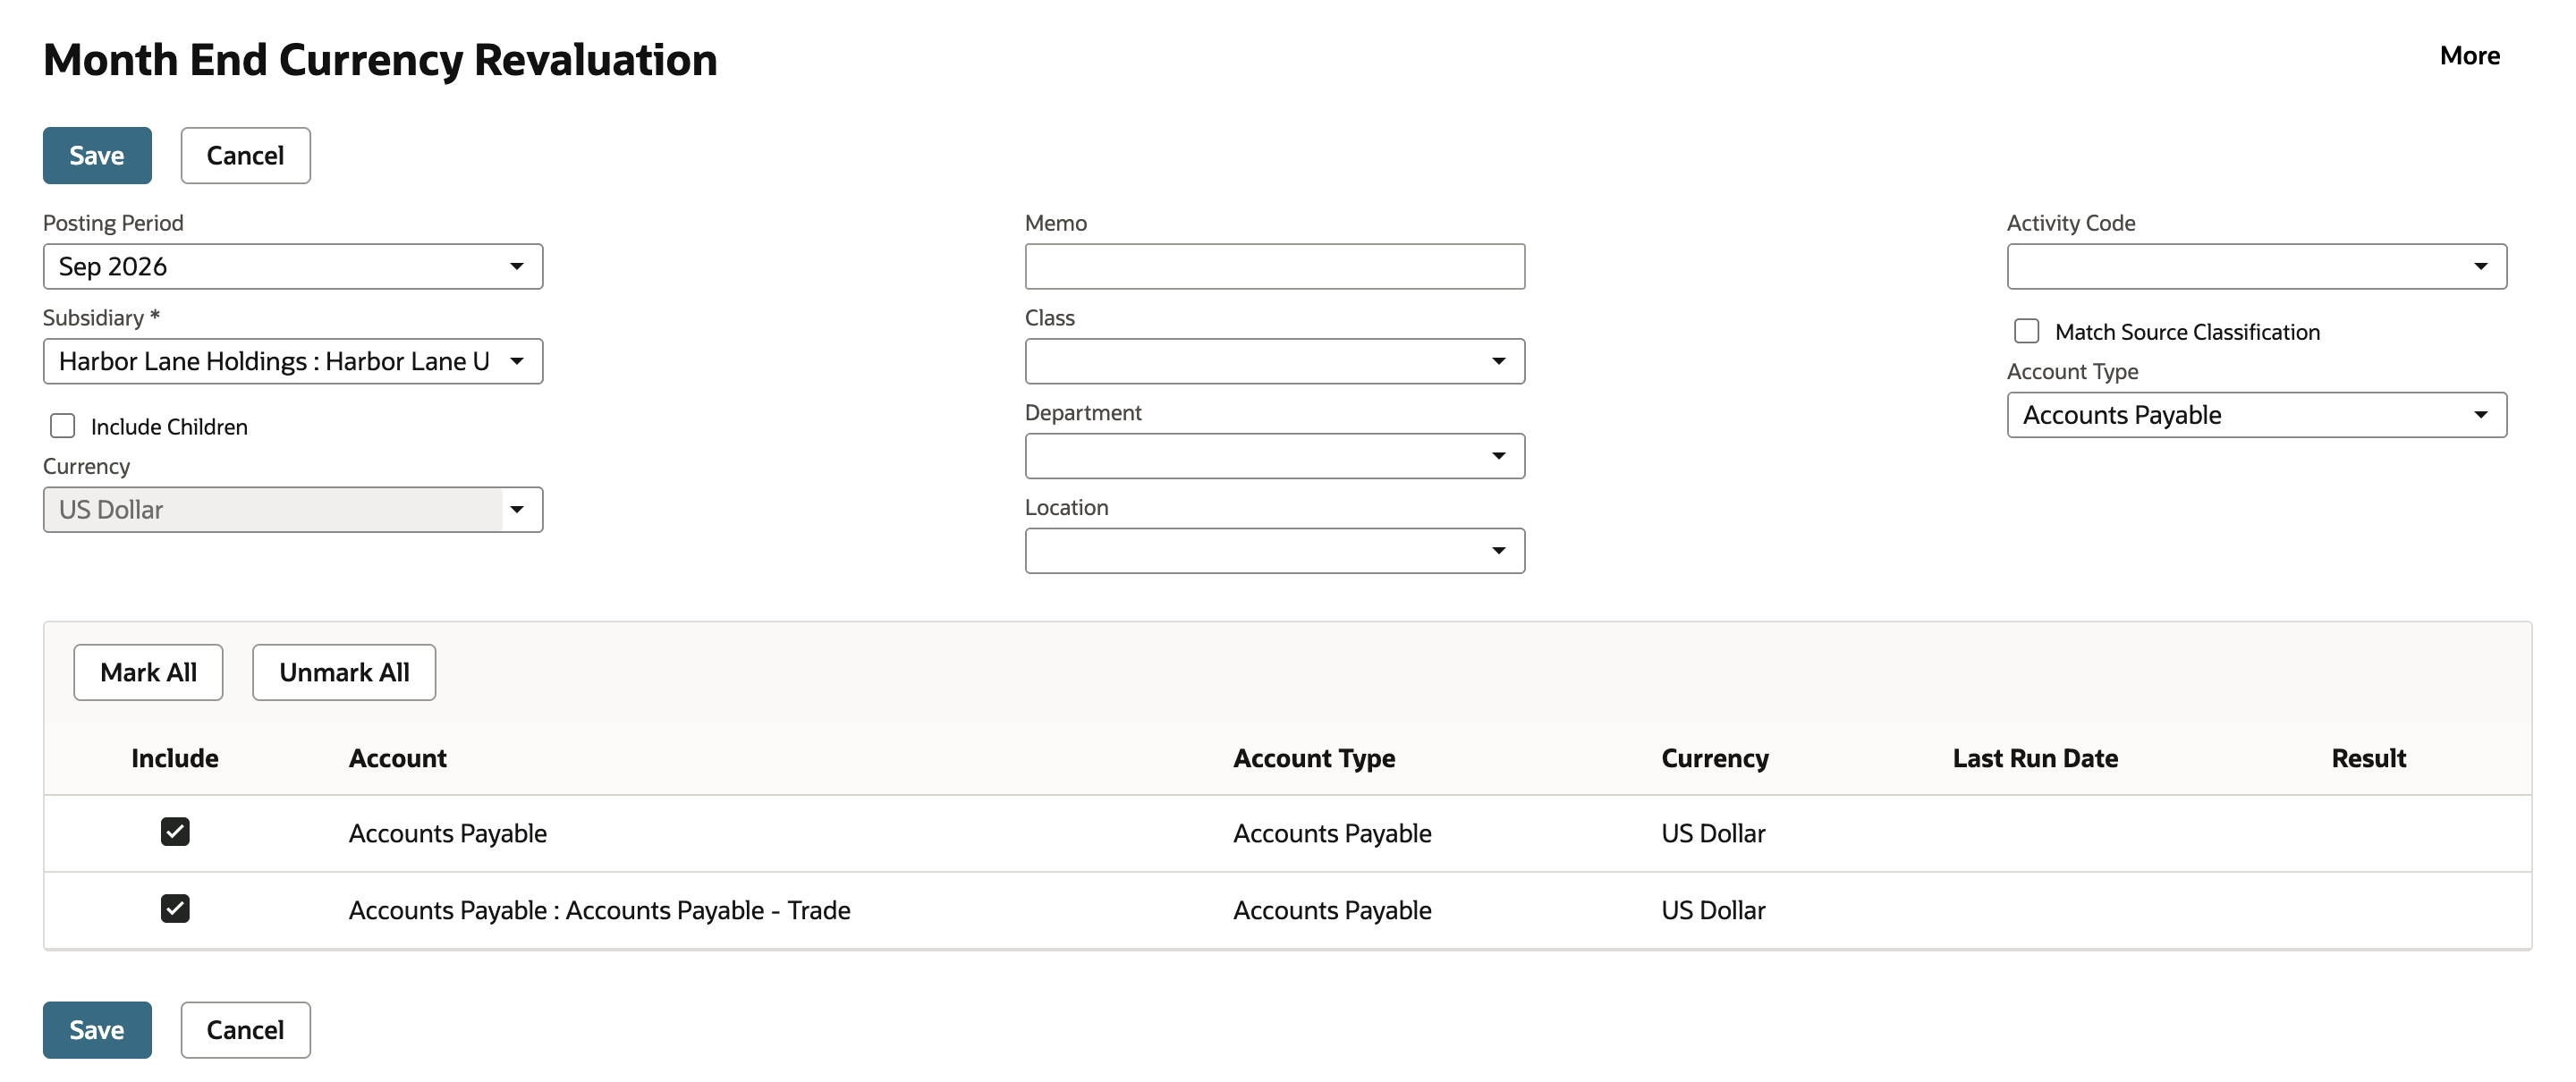Image resolution: width=2576 pixels, height=1082 pixels.
Task: Uncheck Include for Accounts Payable row
Action: [175, 832]
